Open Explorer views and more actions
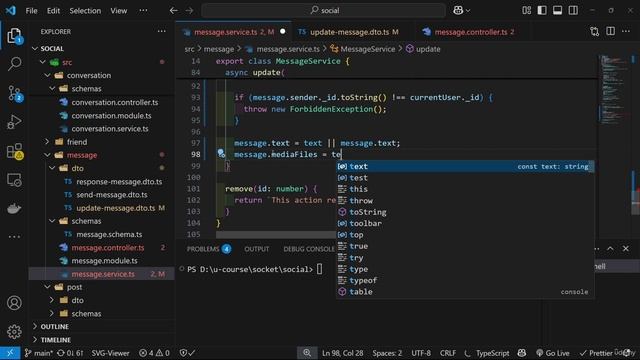 click(162, 31)
